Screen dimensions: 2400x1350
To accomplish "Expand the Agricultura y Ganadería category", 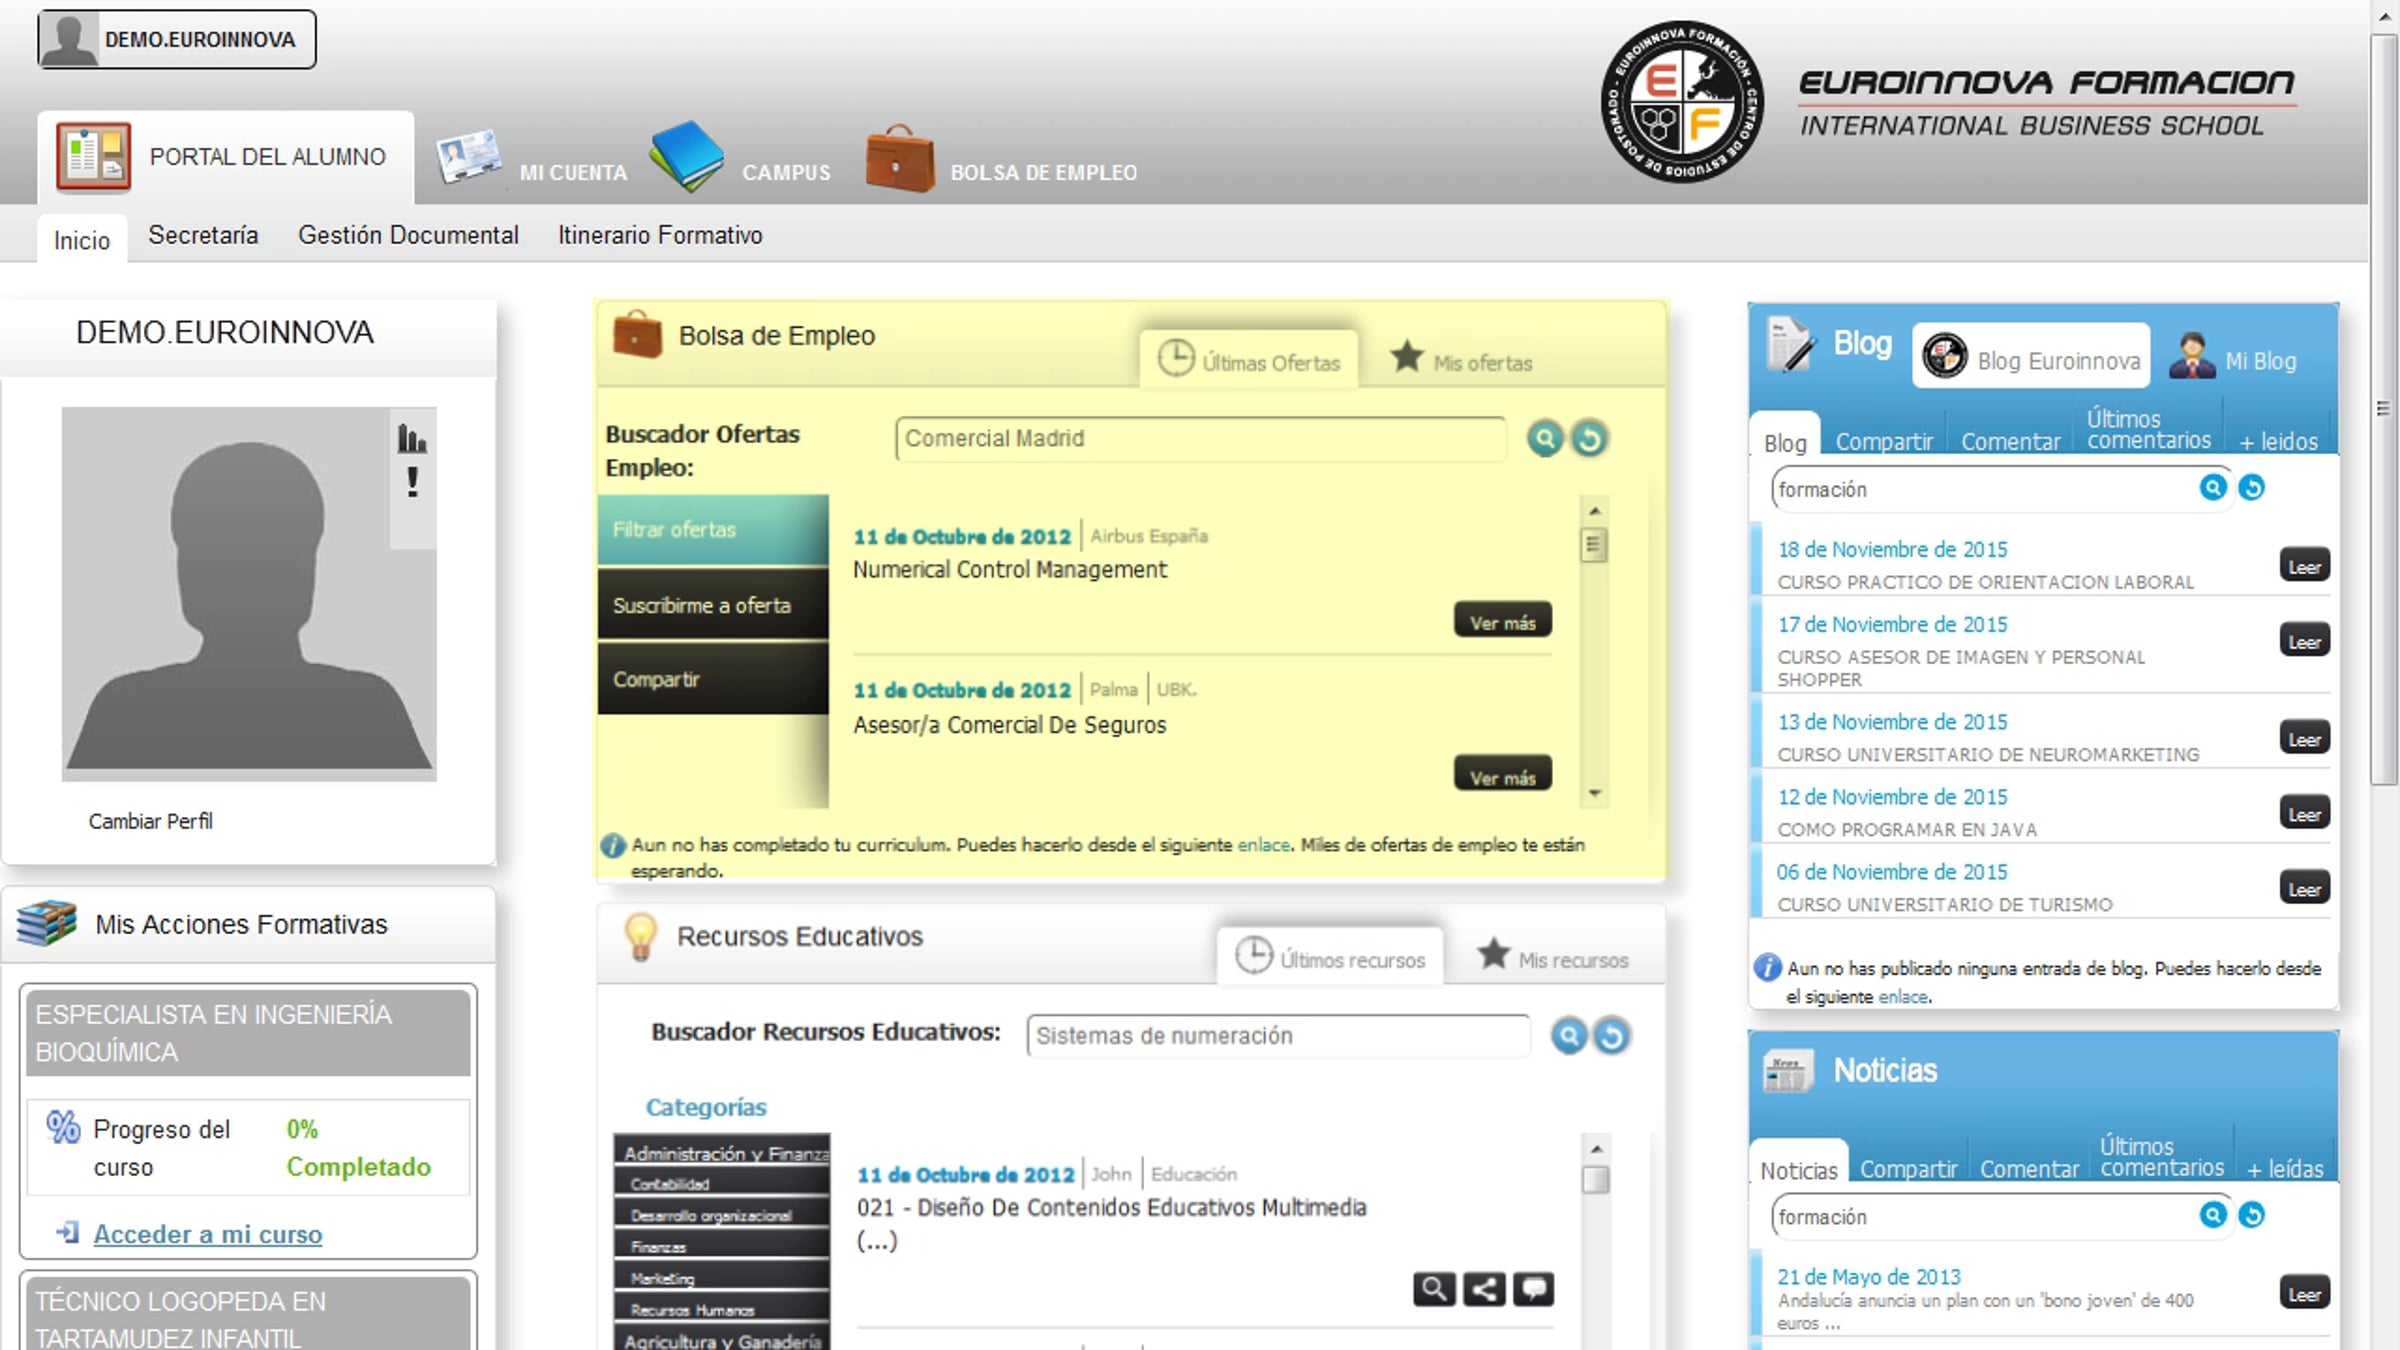I will click(x=723, y=1340).
